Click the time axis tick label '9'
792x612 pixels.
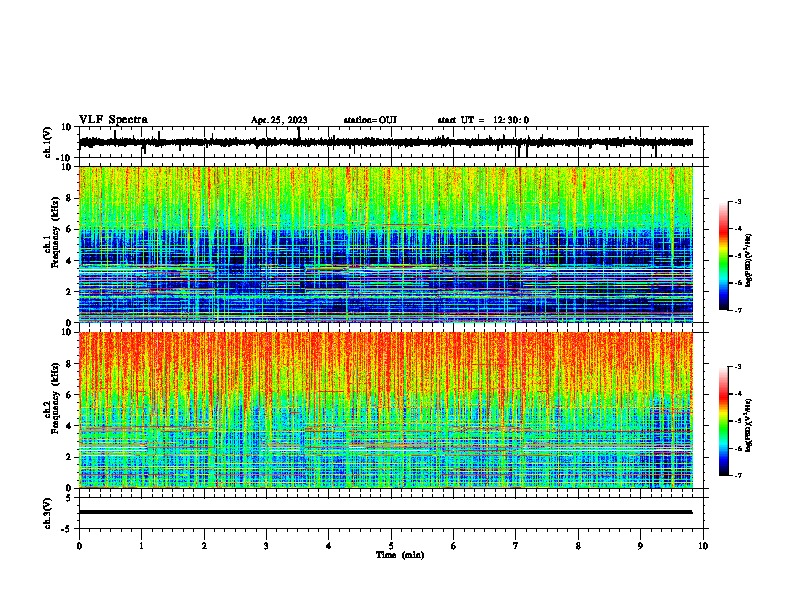(x=640, y=546)
